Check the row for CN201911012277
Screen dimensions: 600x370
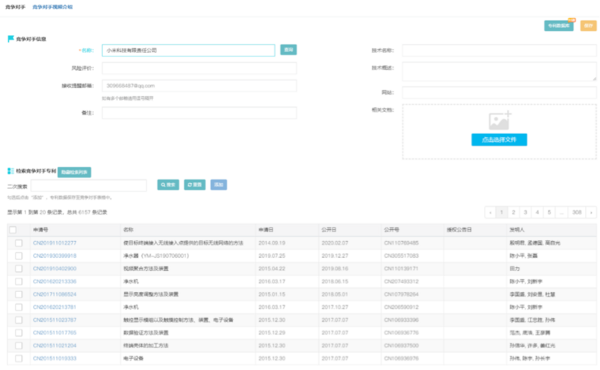(19, 243)
